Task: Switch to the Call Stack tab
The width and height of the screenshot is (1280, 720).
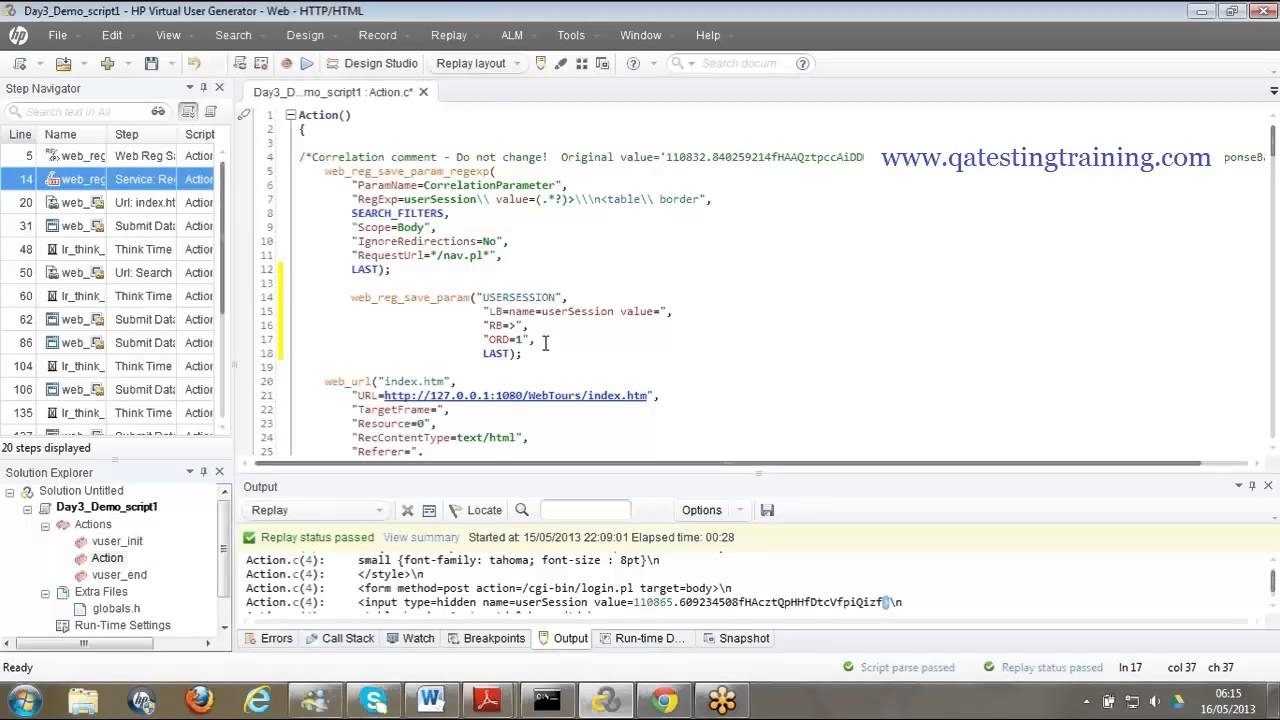Action: [339, 638]
